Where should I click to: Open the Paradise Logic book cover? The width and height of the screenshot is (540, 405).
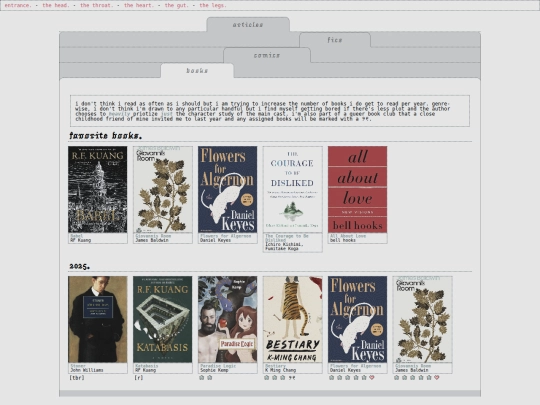(x=228, y=319)
